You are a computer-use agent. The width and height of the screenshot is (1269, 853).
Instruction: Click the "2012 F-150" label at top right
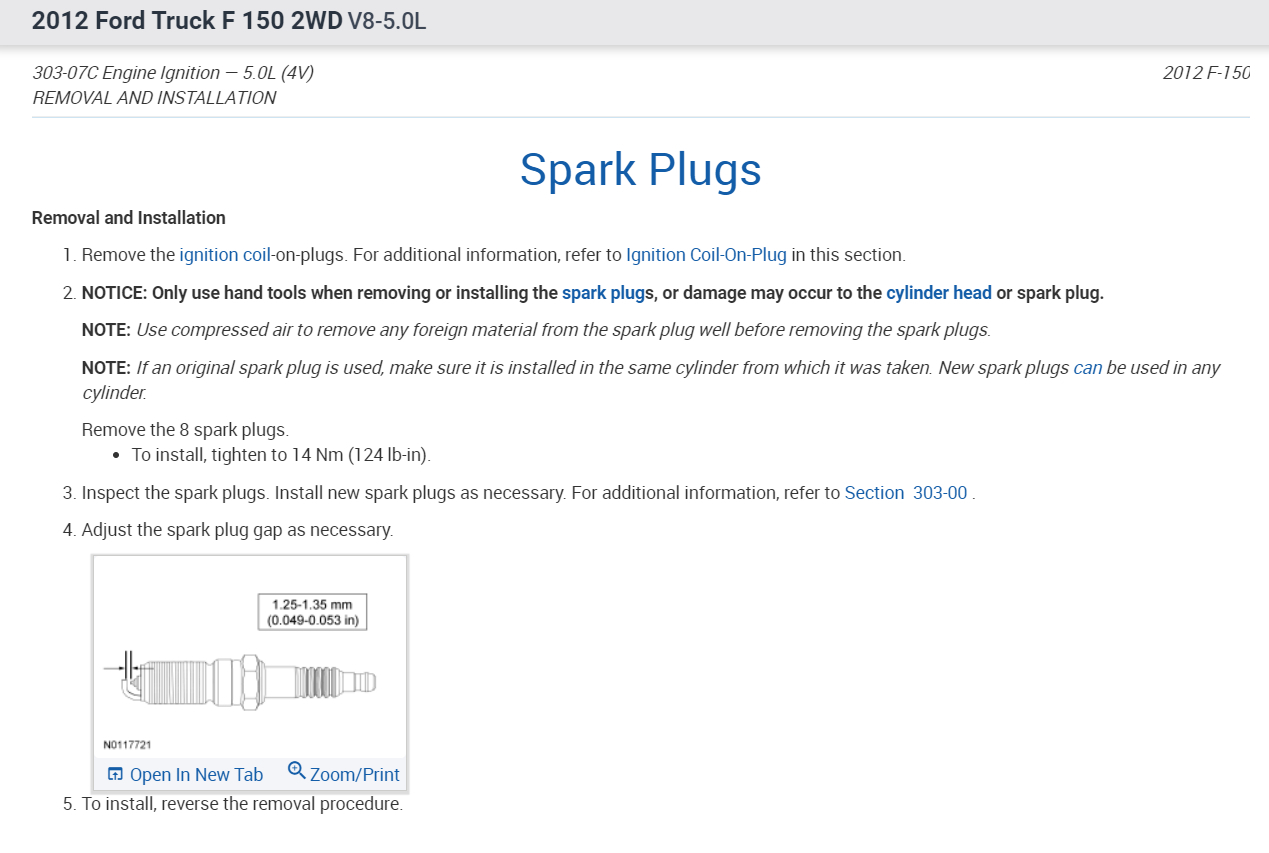[x=1206, y=73]
